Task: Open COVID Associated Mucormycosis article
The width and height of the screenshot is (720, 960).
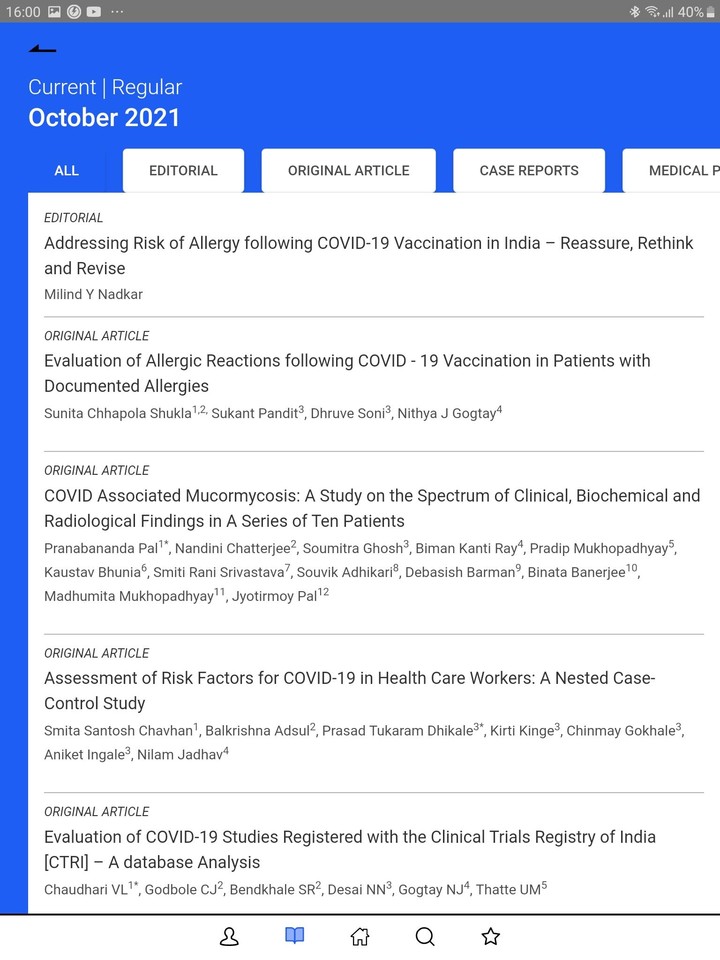Action: coord(372,508)
